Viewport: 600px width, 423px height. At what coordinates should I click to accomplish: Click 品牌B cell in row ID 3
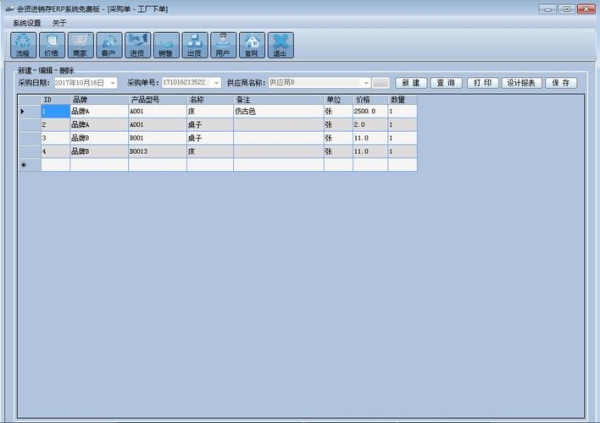click(x=99, y=138)
